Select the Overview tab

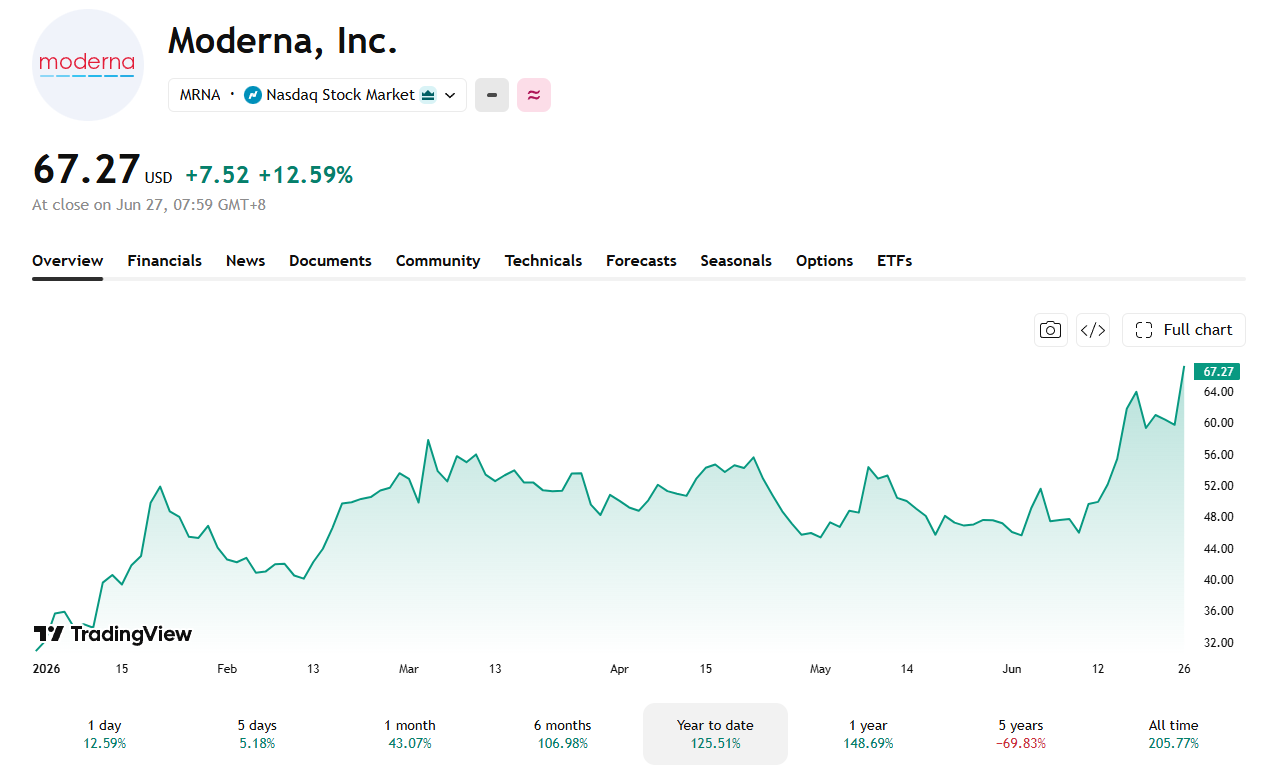click(67, 261)
